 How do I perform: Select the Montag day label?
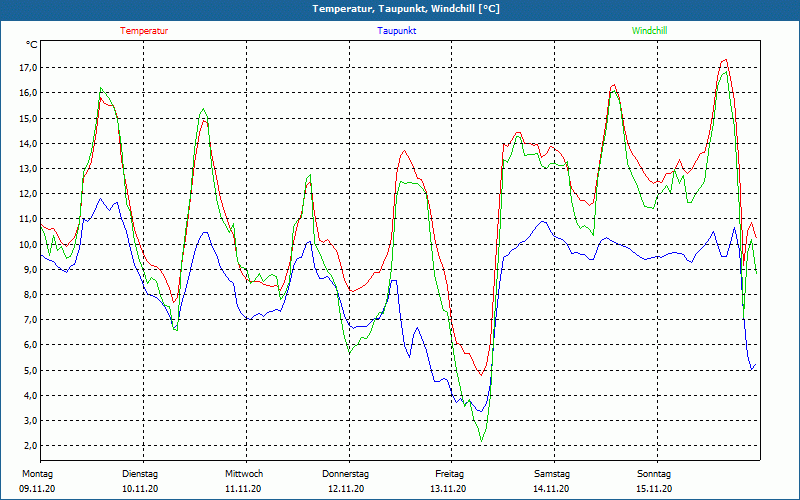pos(36,473)
